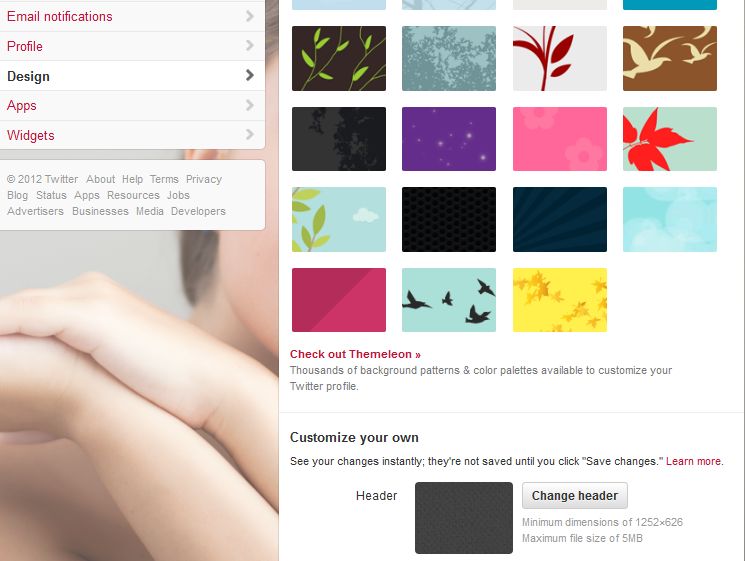Pick the teal theme with black birds

[x=449, y=300]
